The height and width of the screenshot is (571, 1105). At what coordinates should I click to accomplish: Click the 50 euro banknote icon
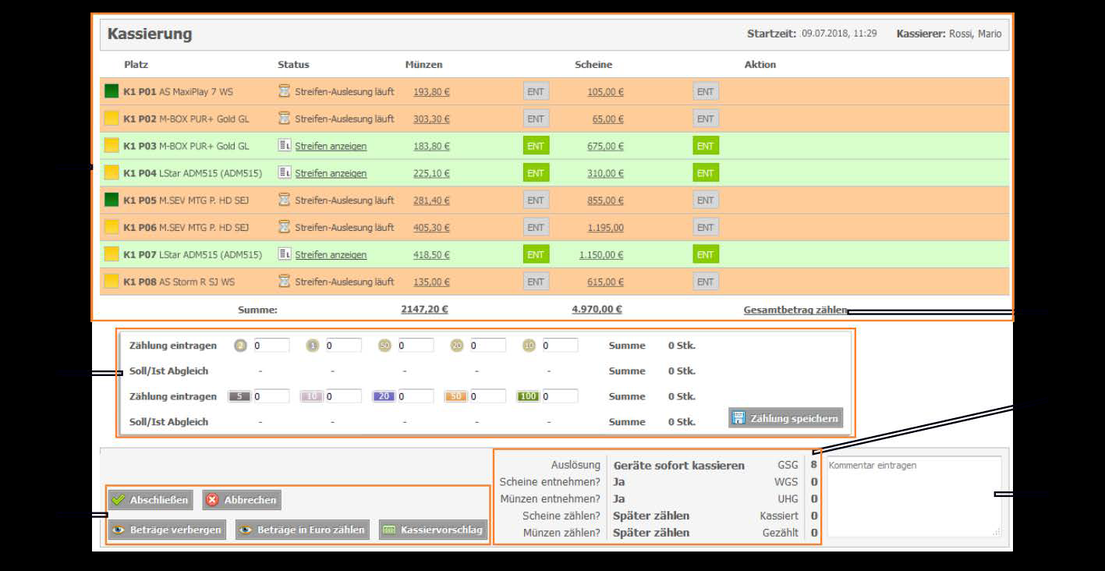(456, 397)
